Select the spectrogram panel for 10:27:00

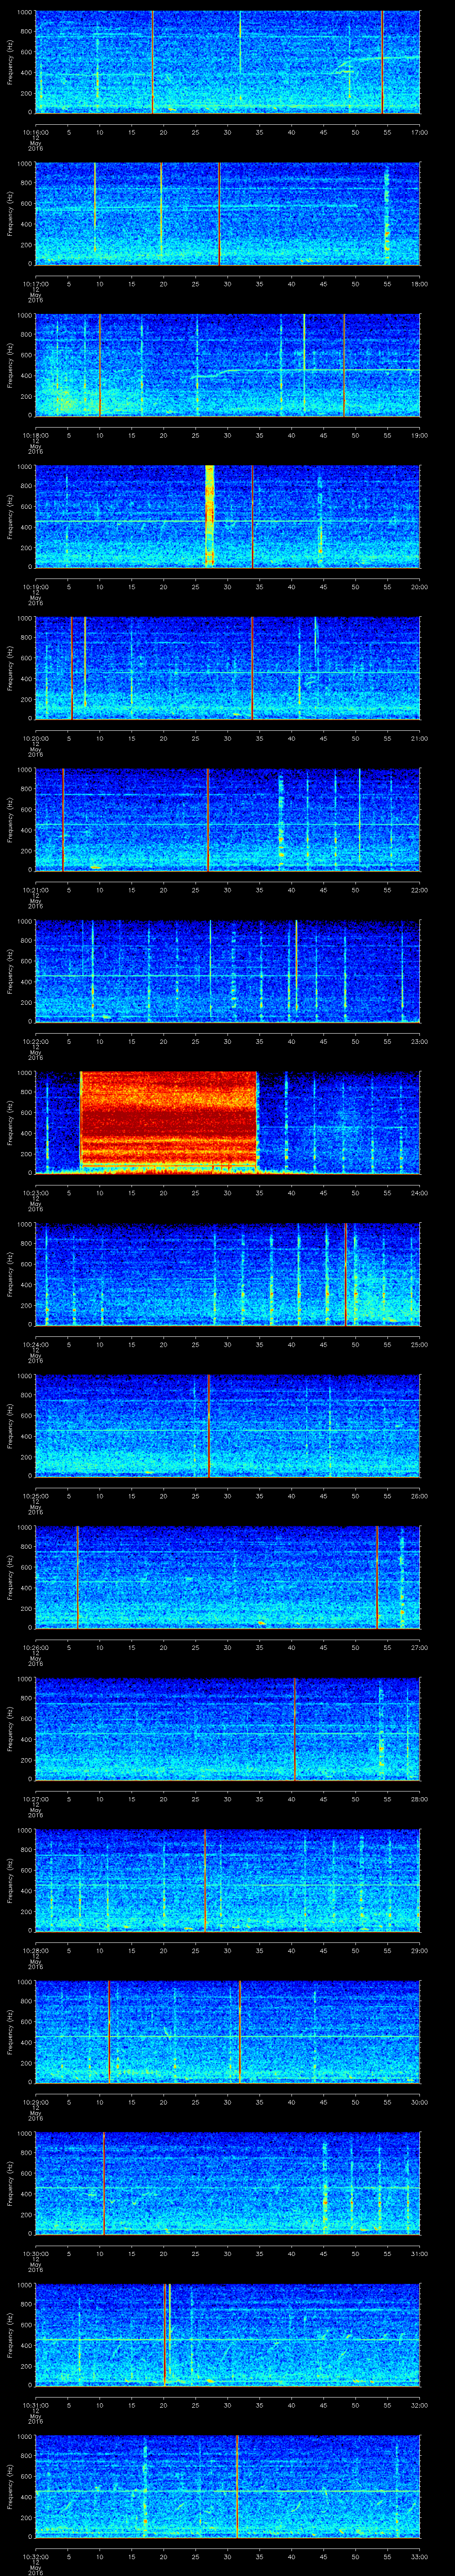[227, 1728]
